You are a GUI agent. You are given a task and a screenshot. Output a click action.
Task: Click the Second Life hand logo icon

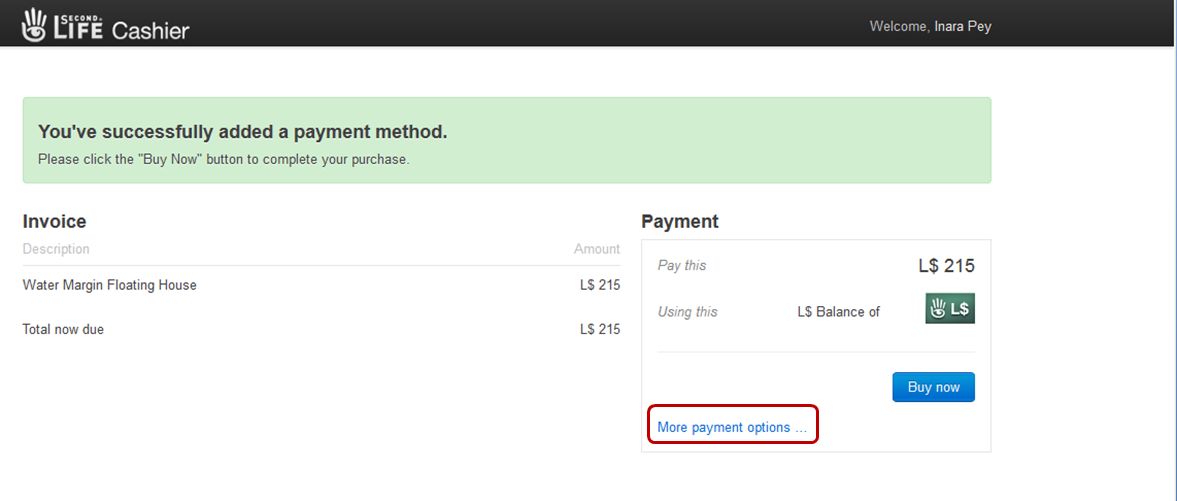(35, 25)
